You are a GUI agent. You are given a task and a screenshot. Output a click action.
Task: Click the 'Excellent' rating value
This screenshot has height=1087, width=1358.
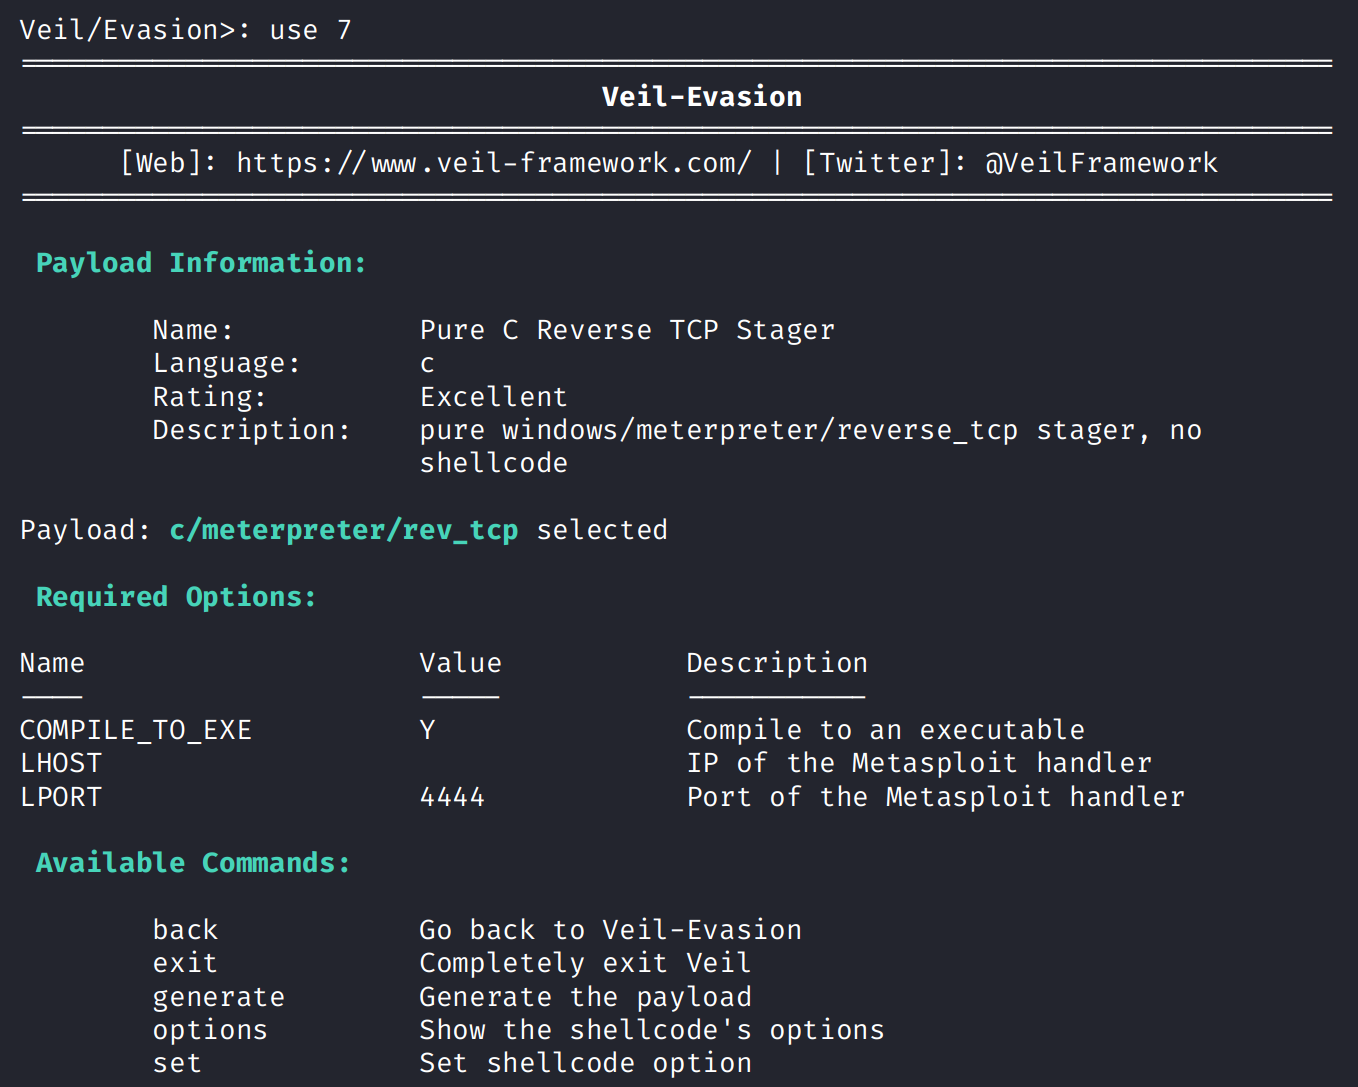pos(493,397)
